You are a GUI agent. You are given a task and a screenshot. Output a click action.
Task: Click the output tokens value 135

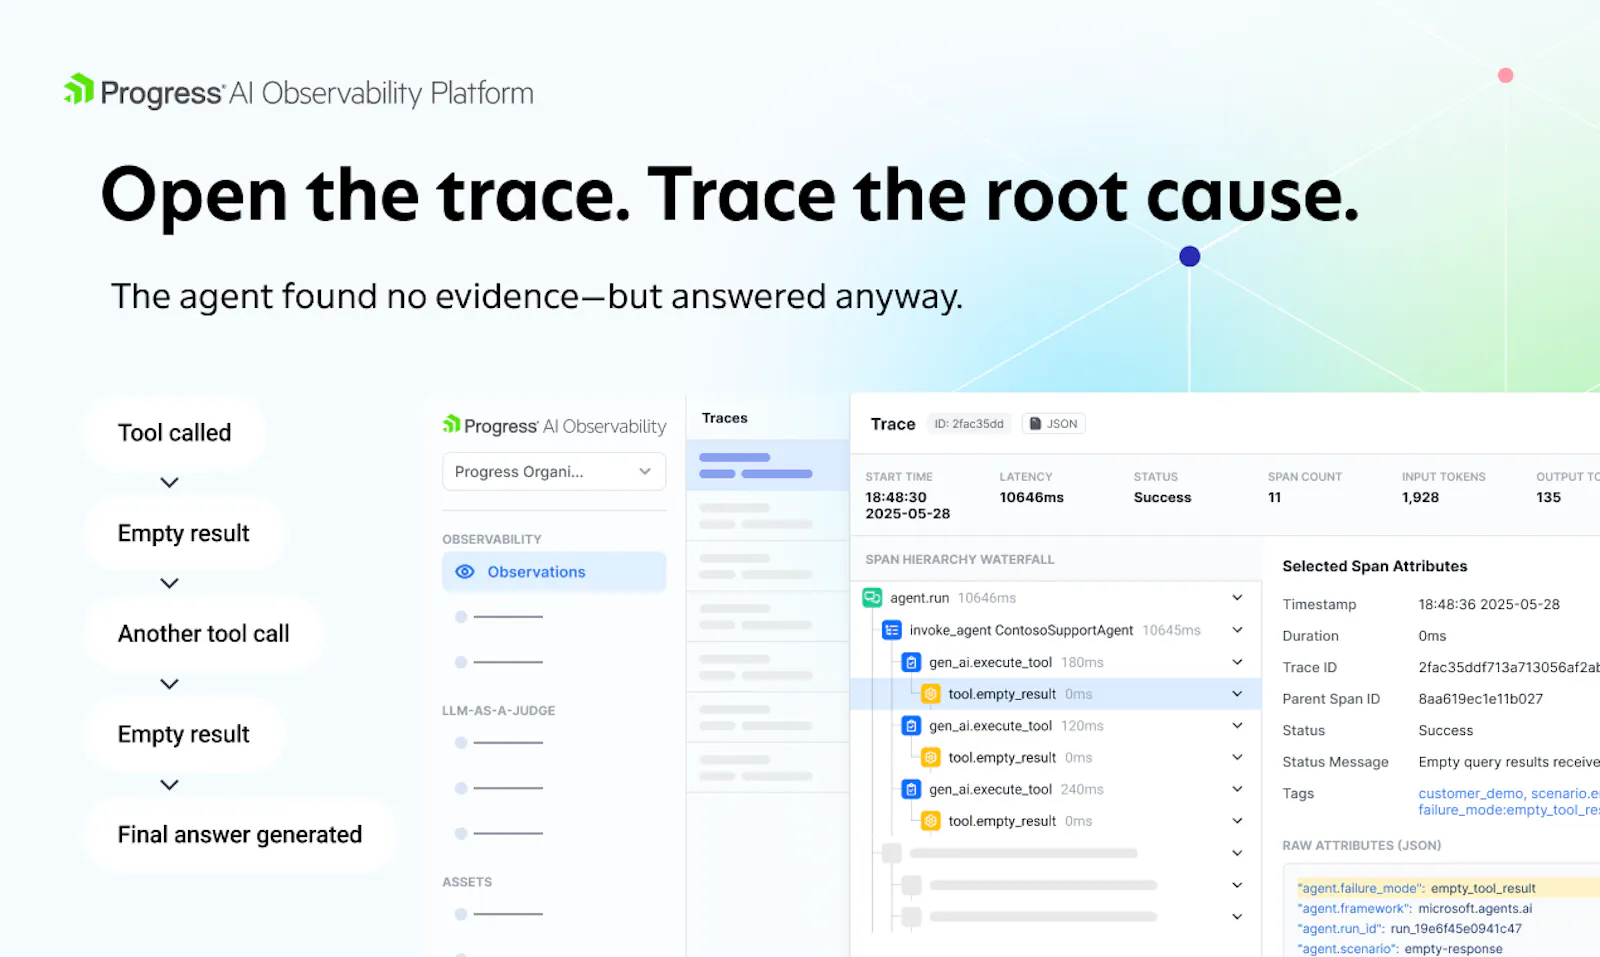pyautogui.click(x=1549, y=497)
